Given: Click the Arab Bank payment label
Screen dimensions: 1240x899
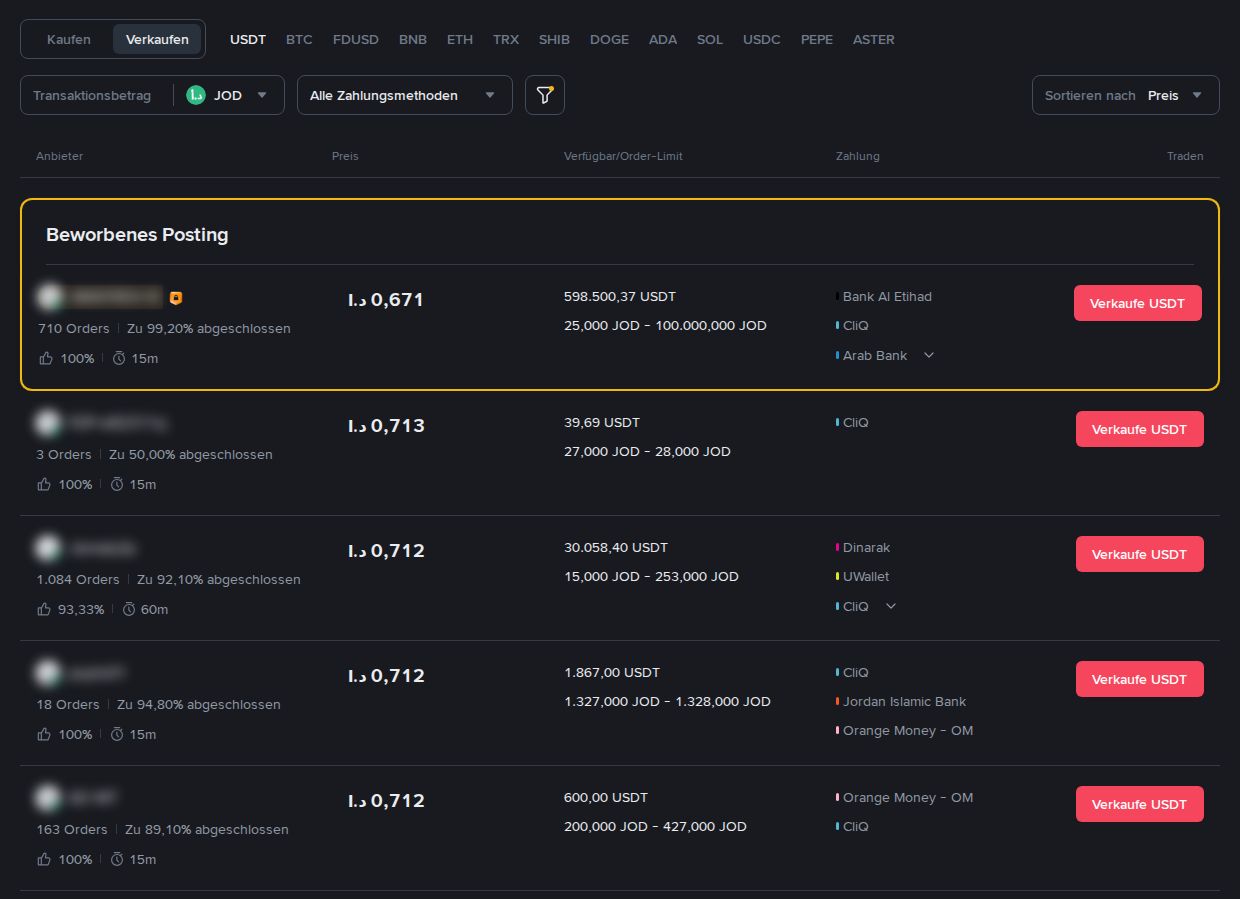Looking at the screenshot, I should [x=875, y=355].
